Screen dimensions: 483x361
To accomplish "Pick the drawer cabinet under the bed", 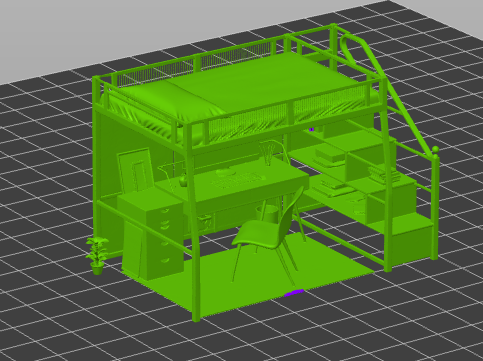I will coord(152,233).
